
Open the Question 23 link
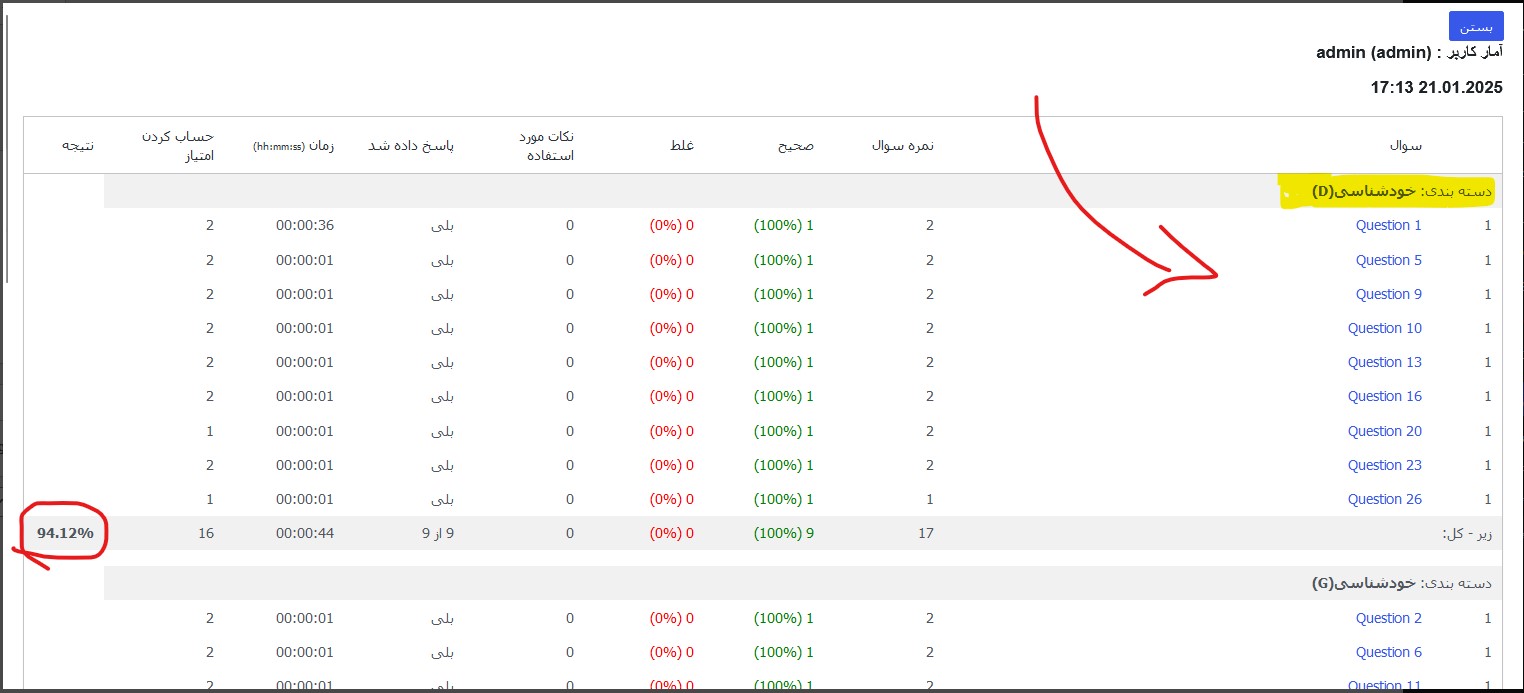[1384, 465]
